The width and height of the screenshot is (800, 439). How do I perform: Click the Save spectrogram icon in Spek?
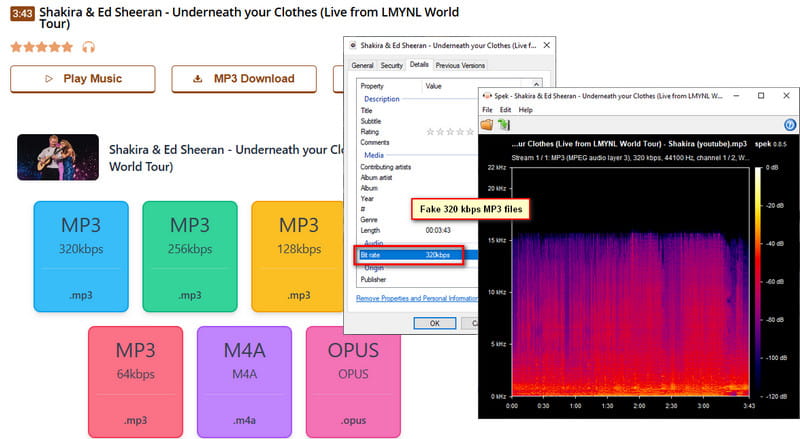point(504,125)
